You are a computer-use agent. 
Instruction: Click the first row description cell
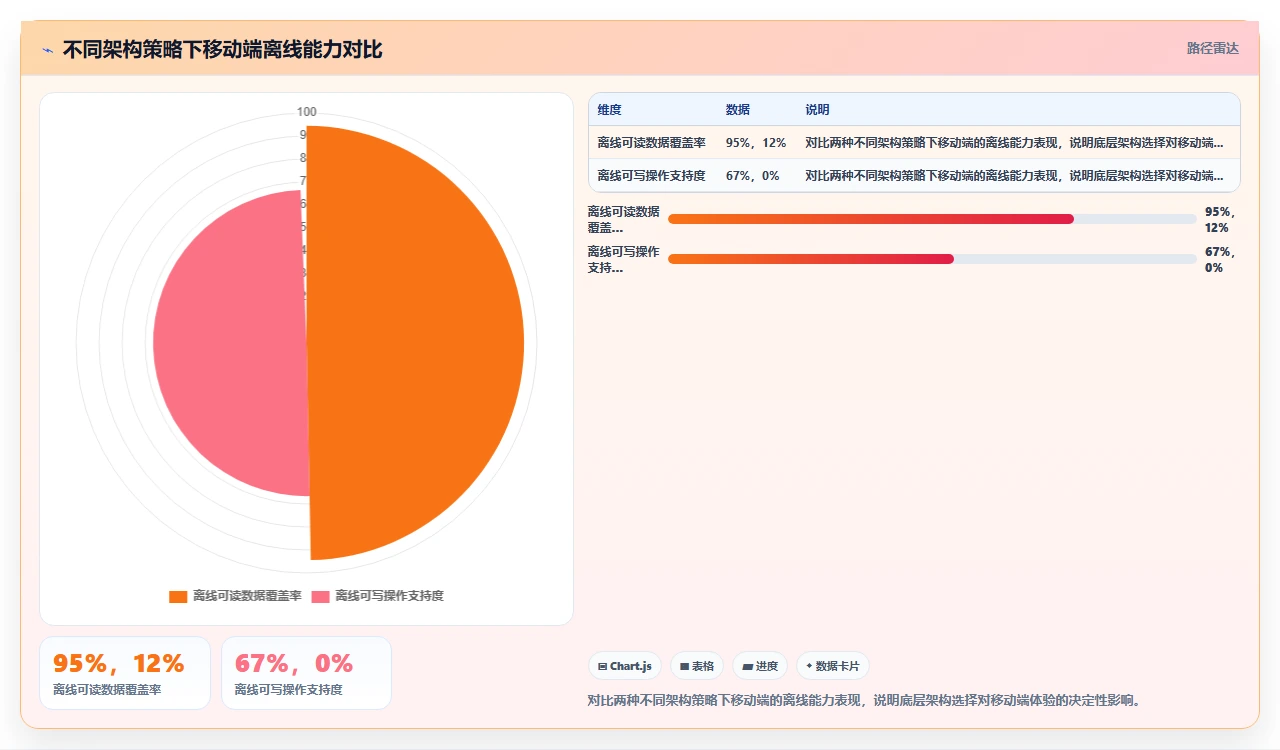coord(1018,143)
